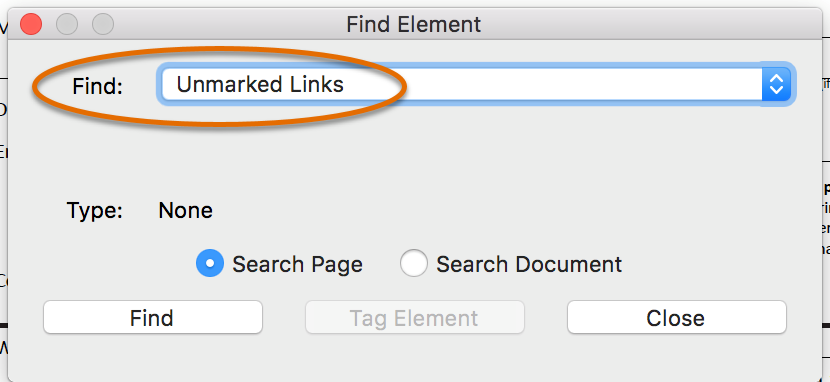Close the dialog with the red window button
The width and height of the screenshot is (830, 382).
tap(31, 24)
